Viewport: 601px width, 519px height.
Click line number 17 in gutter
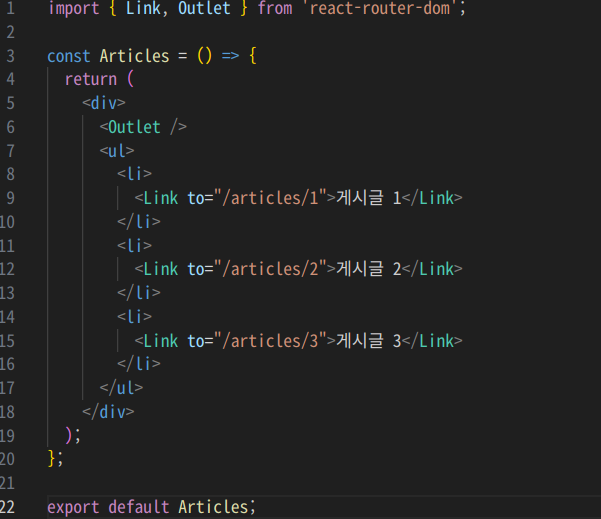coord(7,388)
